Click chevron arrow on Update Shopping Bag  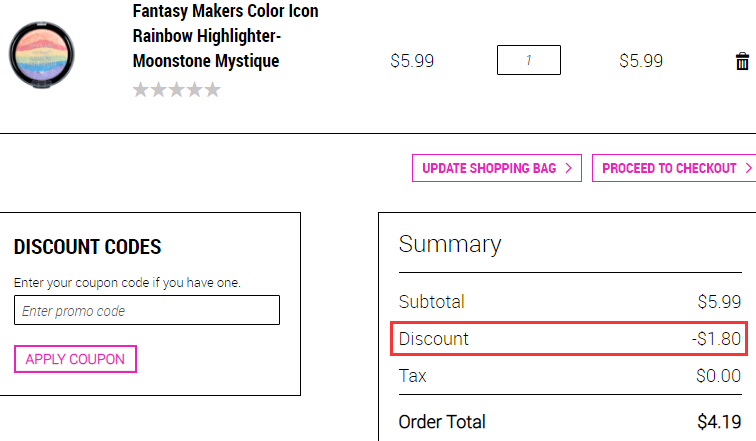click(x=568, y=168)
